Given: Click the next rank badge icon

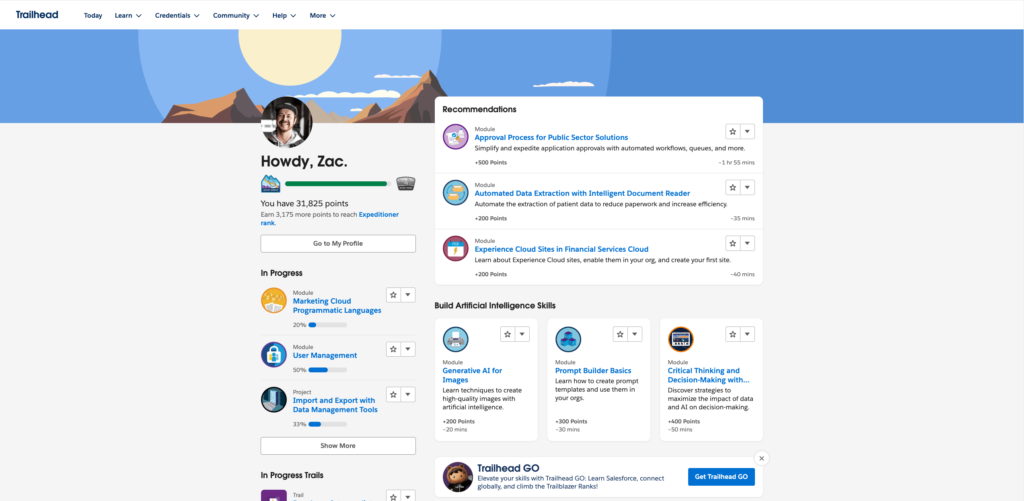Looking at the screenshot, I should 406,184.
